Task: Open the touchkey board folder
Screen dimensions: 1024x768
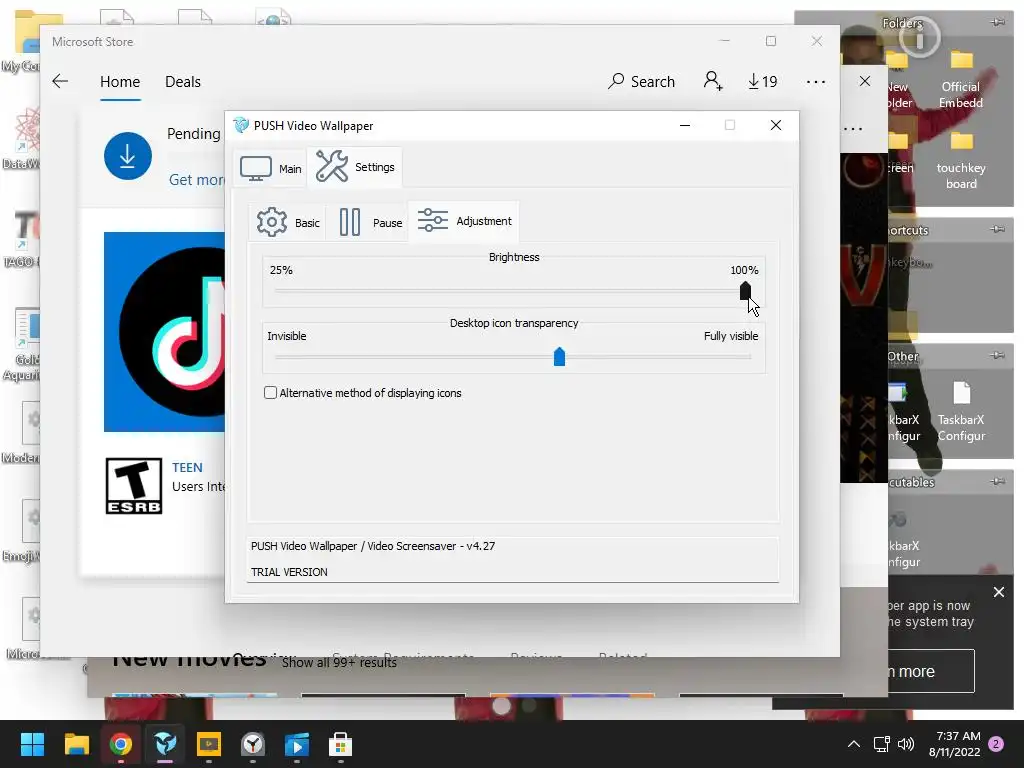Action: (x=961, y=160)
